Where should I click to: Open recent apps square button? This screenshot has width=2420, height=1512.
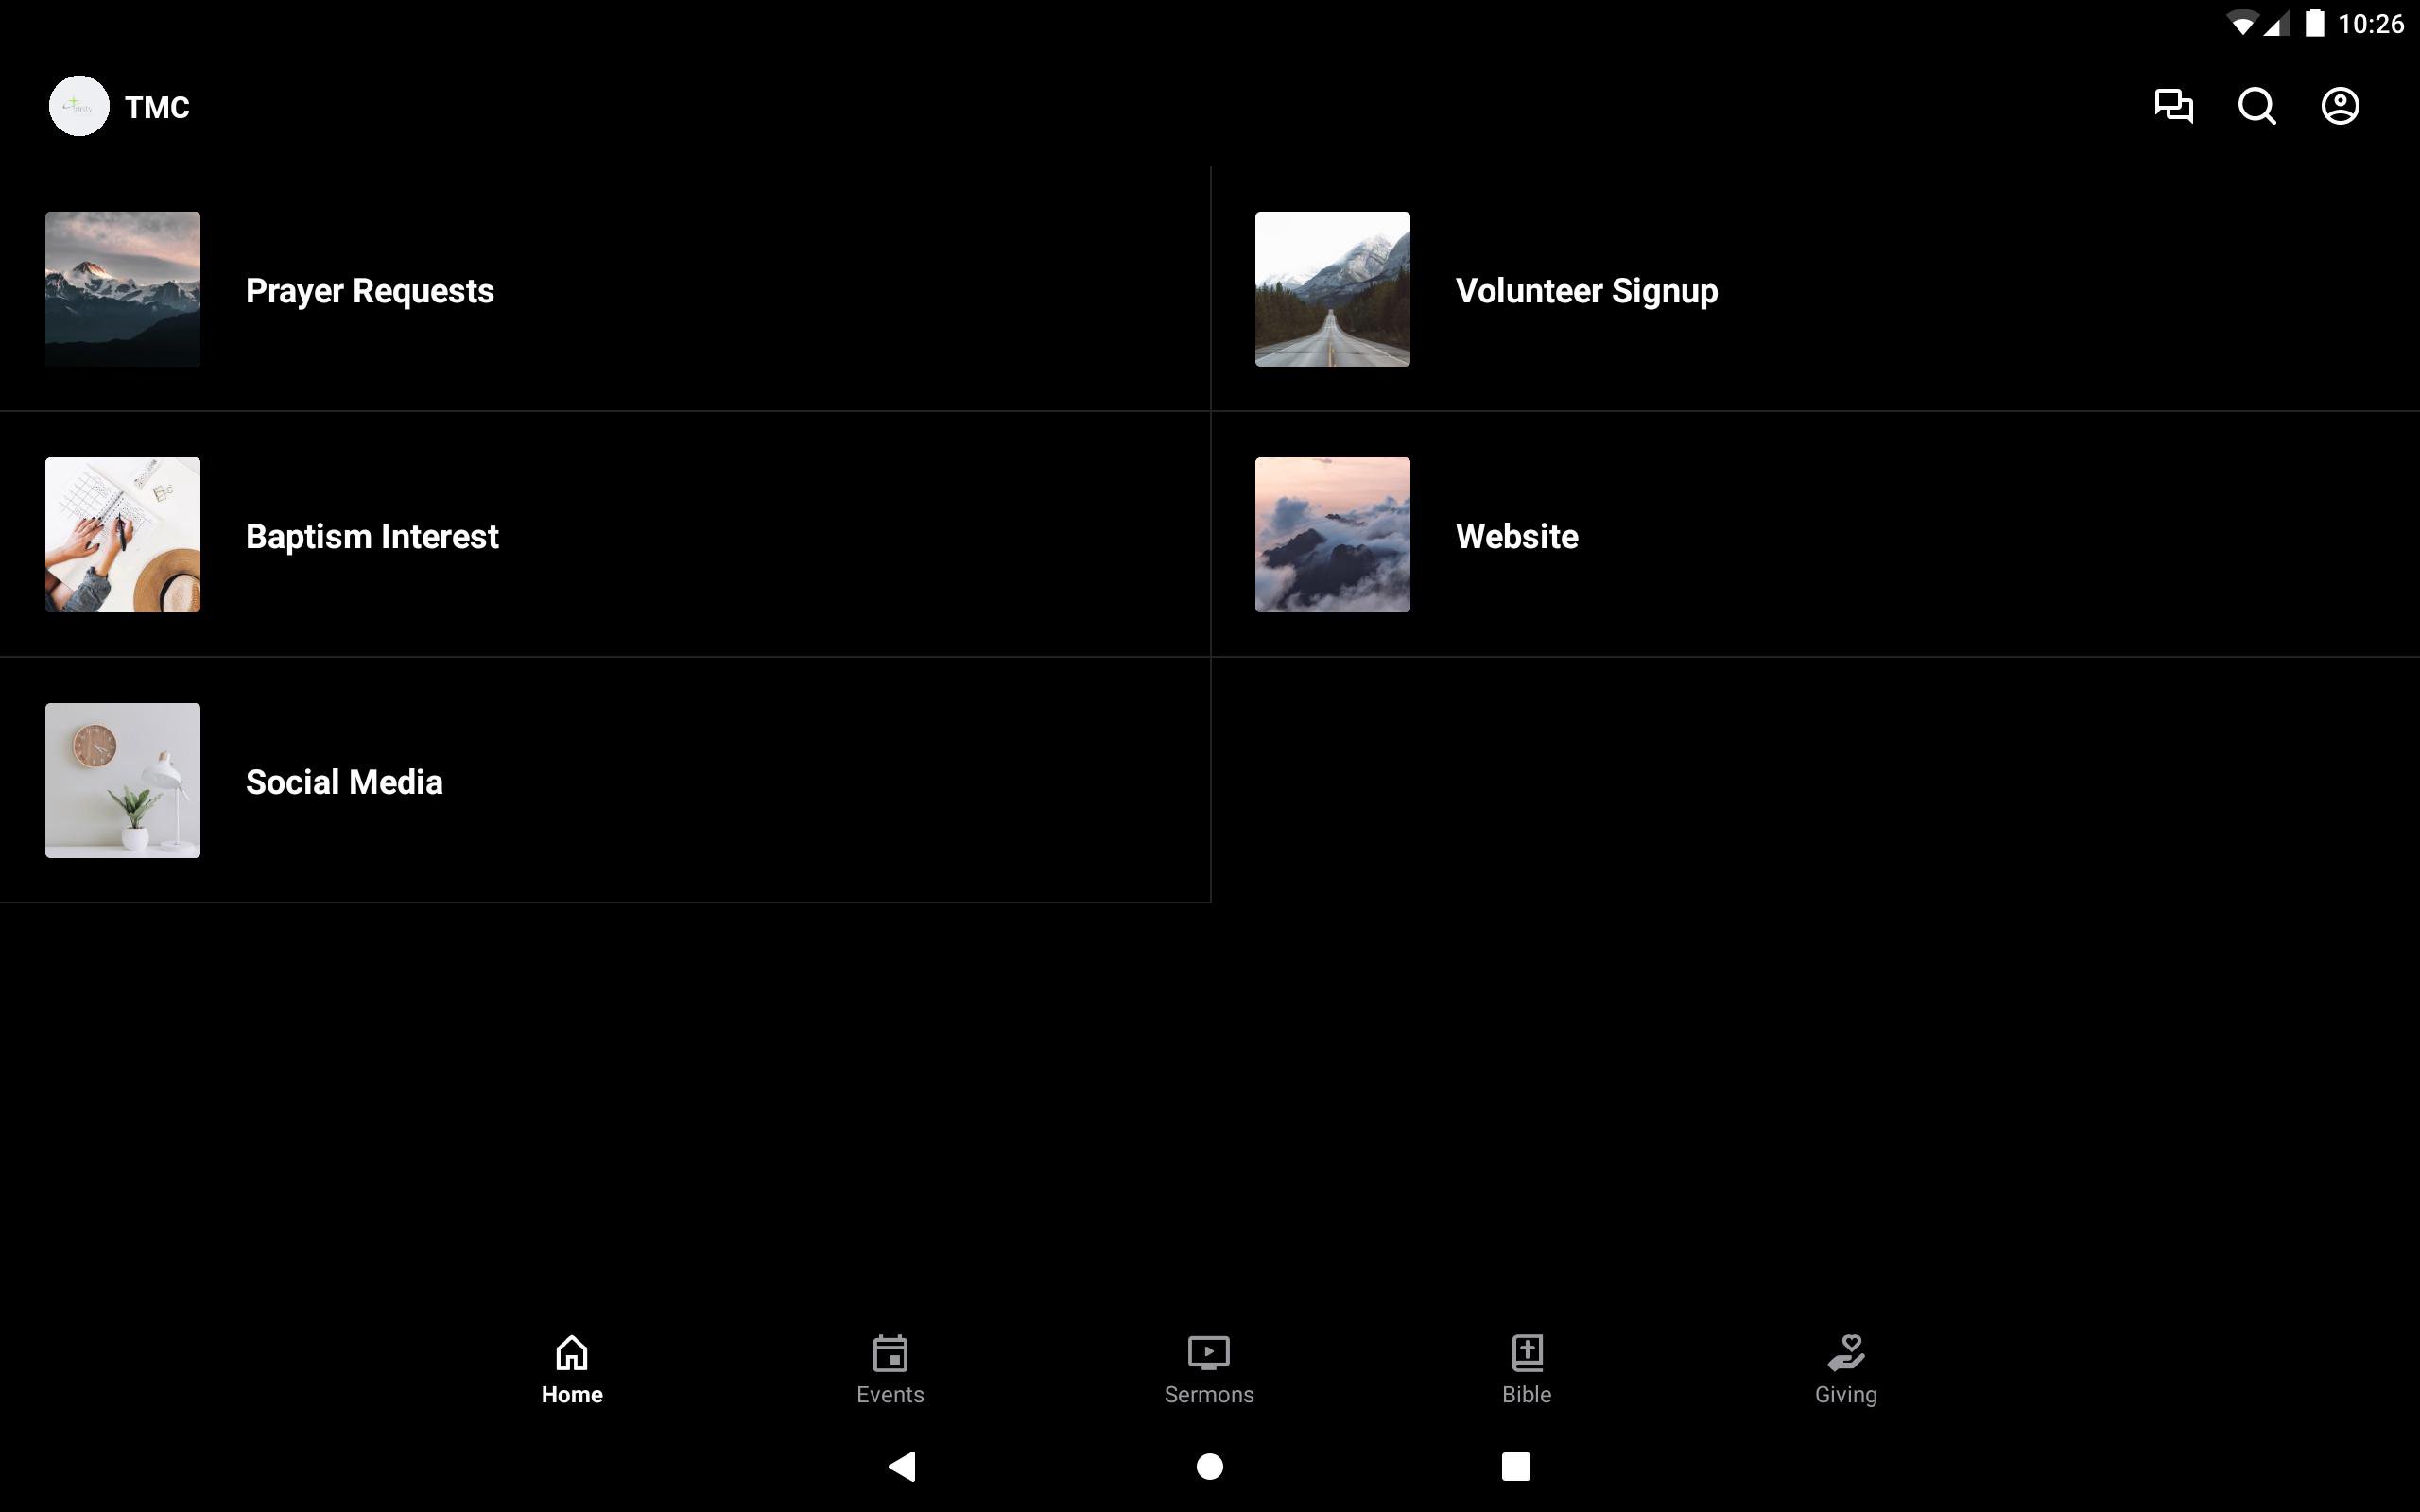1515,1466
